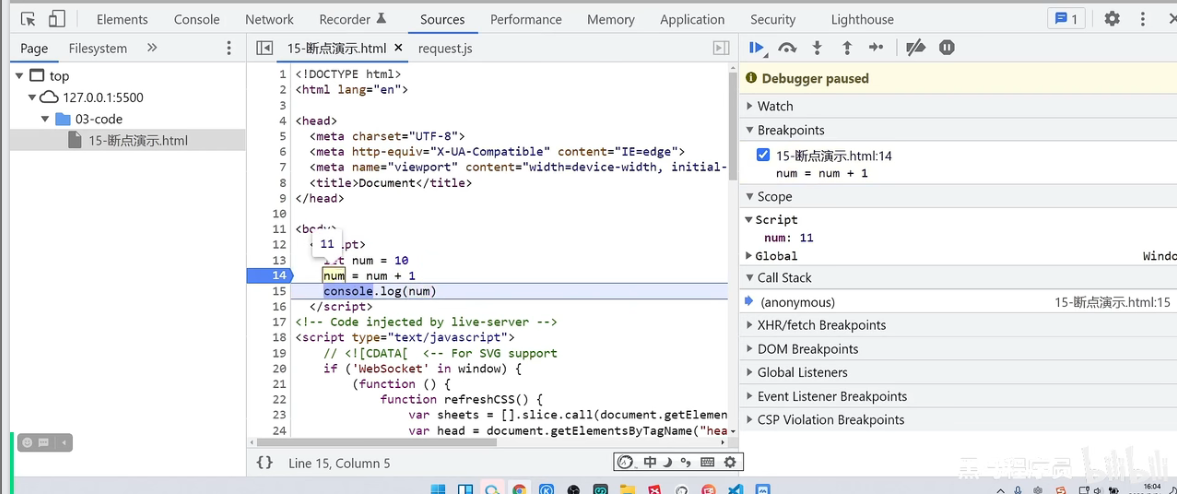
Task: Open the Elements panel
Action: 122,20
